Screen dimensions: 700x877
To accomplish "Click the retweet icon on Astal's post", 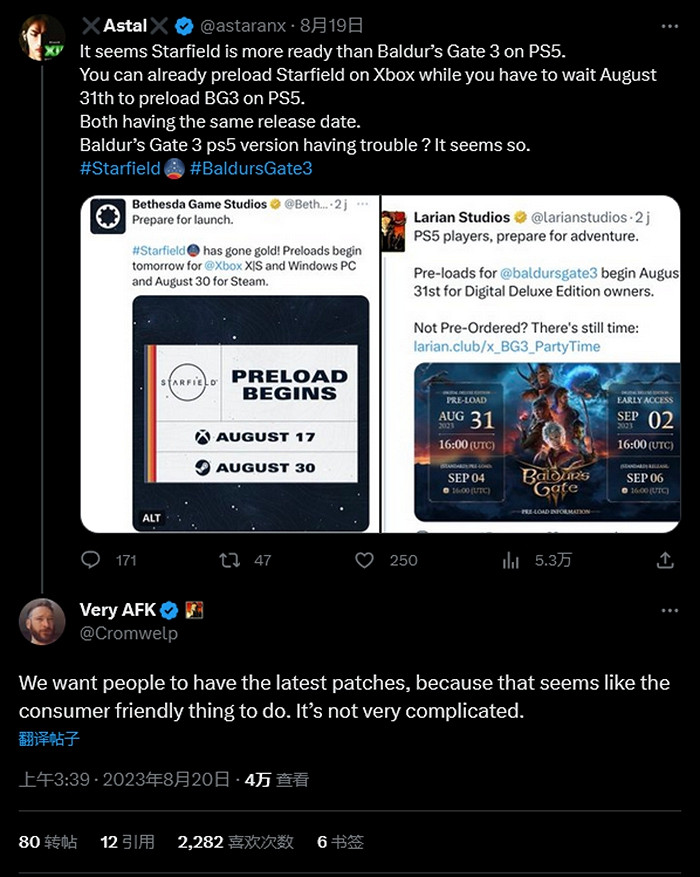I will click(x=230, y=560).
